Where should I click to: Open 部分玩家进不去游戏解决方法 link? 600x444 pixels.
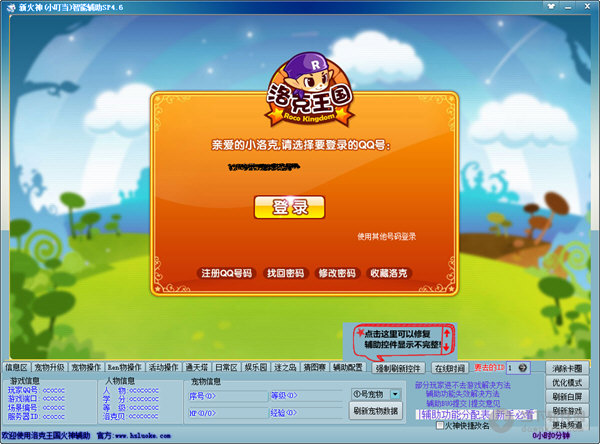coord(463,385)
